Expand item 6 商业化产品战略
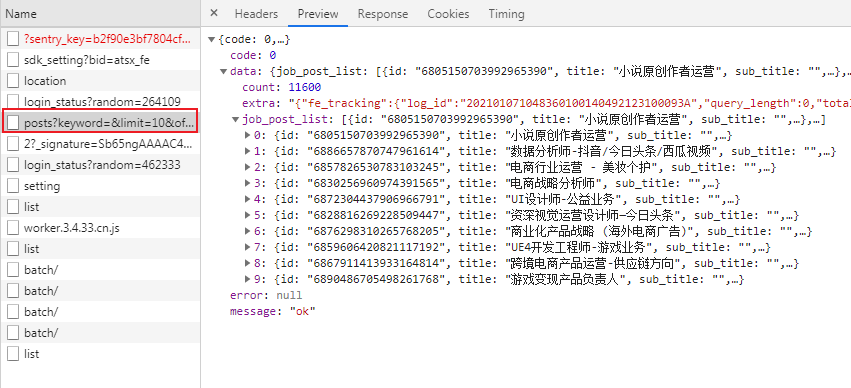 pyautogui.click(x=248, y=231)
